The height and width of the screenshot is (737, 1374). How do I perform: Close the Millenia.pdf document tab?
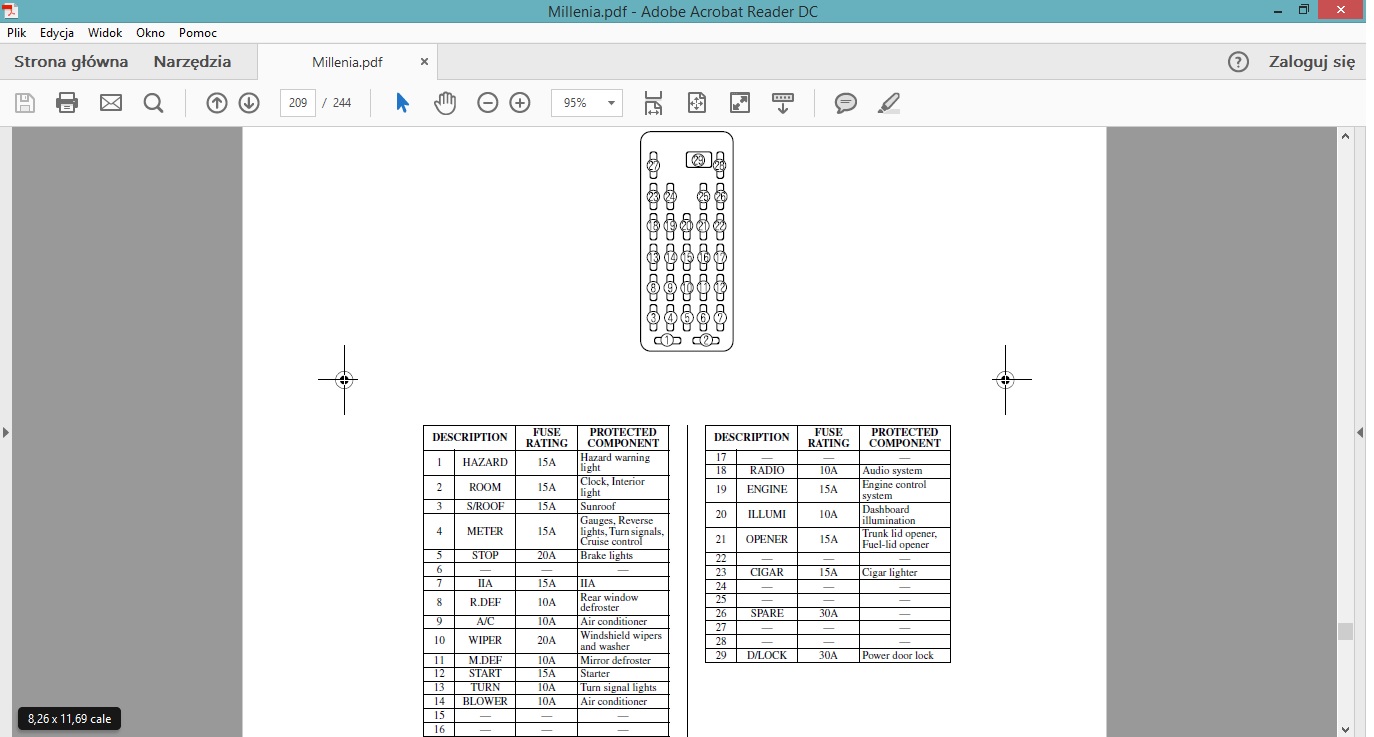click(424, 62)
